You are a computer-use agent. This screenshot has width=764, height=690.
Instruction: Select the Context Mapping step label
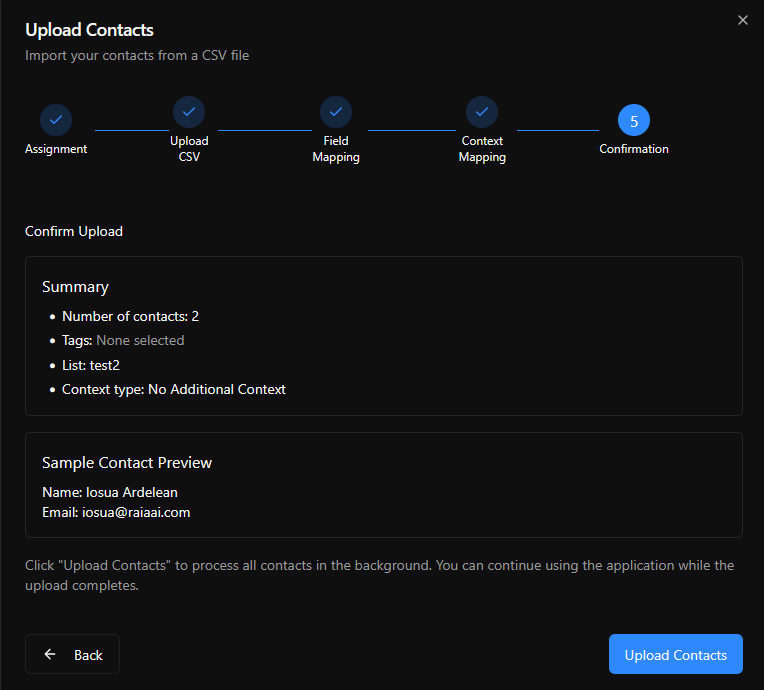pyautogui.click(x=482, y=149)
